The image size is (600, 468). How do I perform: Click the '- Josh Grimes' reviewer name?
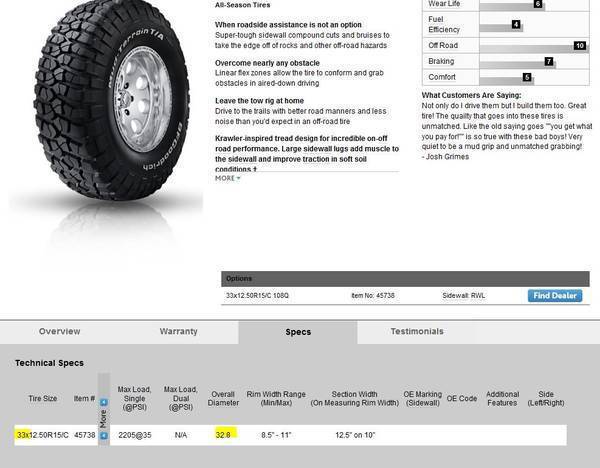coord(445,157)
